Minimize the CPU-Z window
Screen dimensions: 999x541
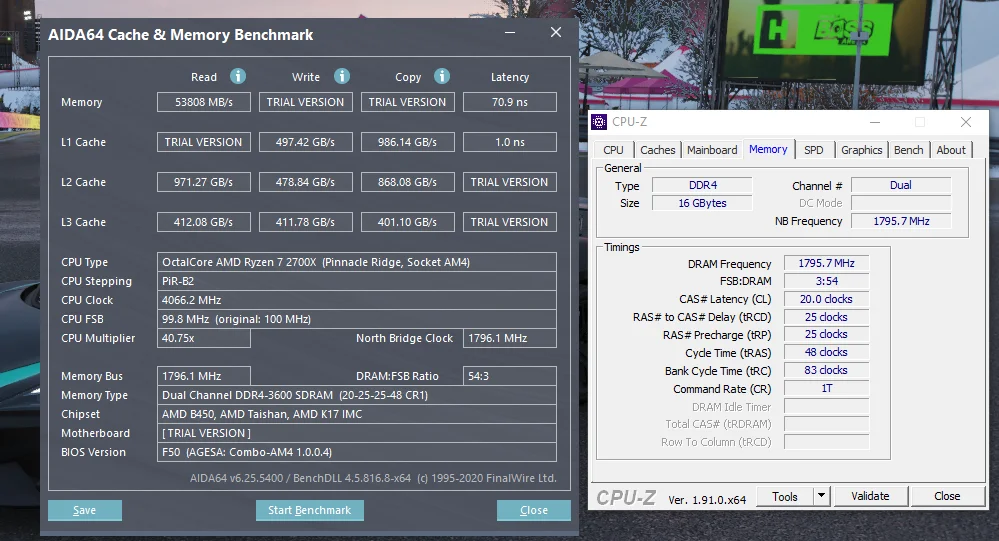tap(875, 122)
